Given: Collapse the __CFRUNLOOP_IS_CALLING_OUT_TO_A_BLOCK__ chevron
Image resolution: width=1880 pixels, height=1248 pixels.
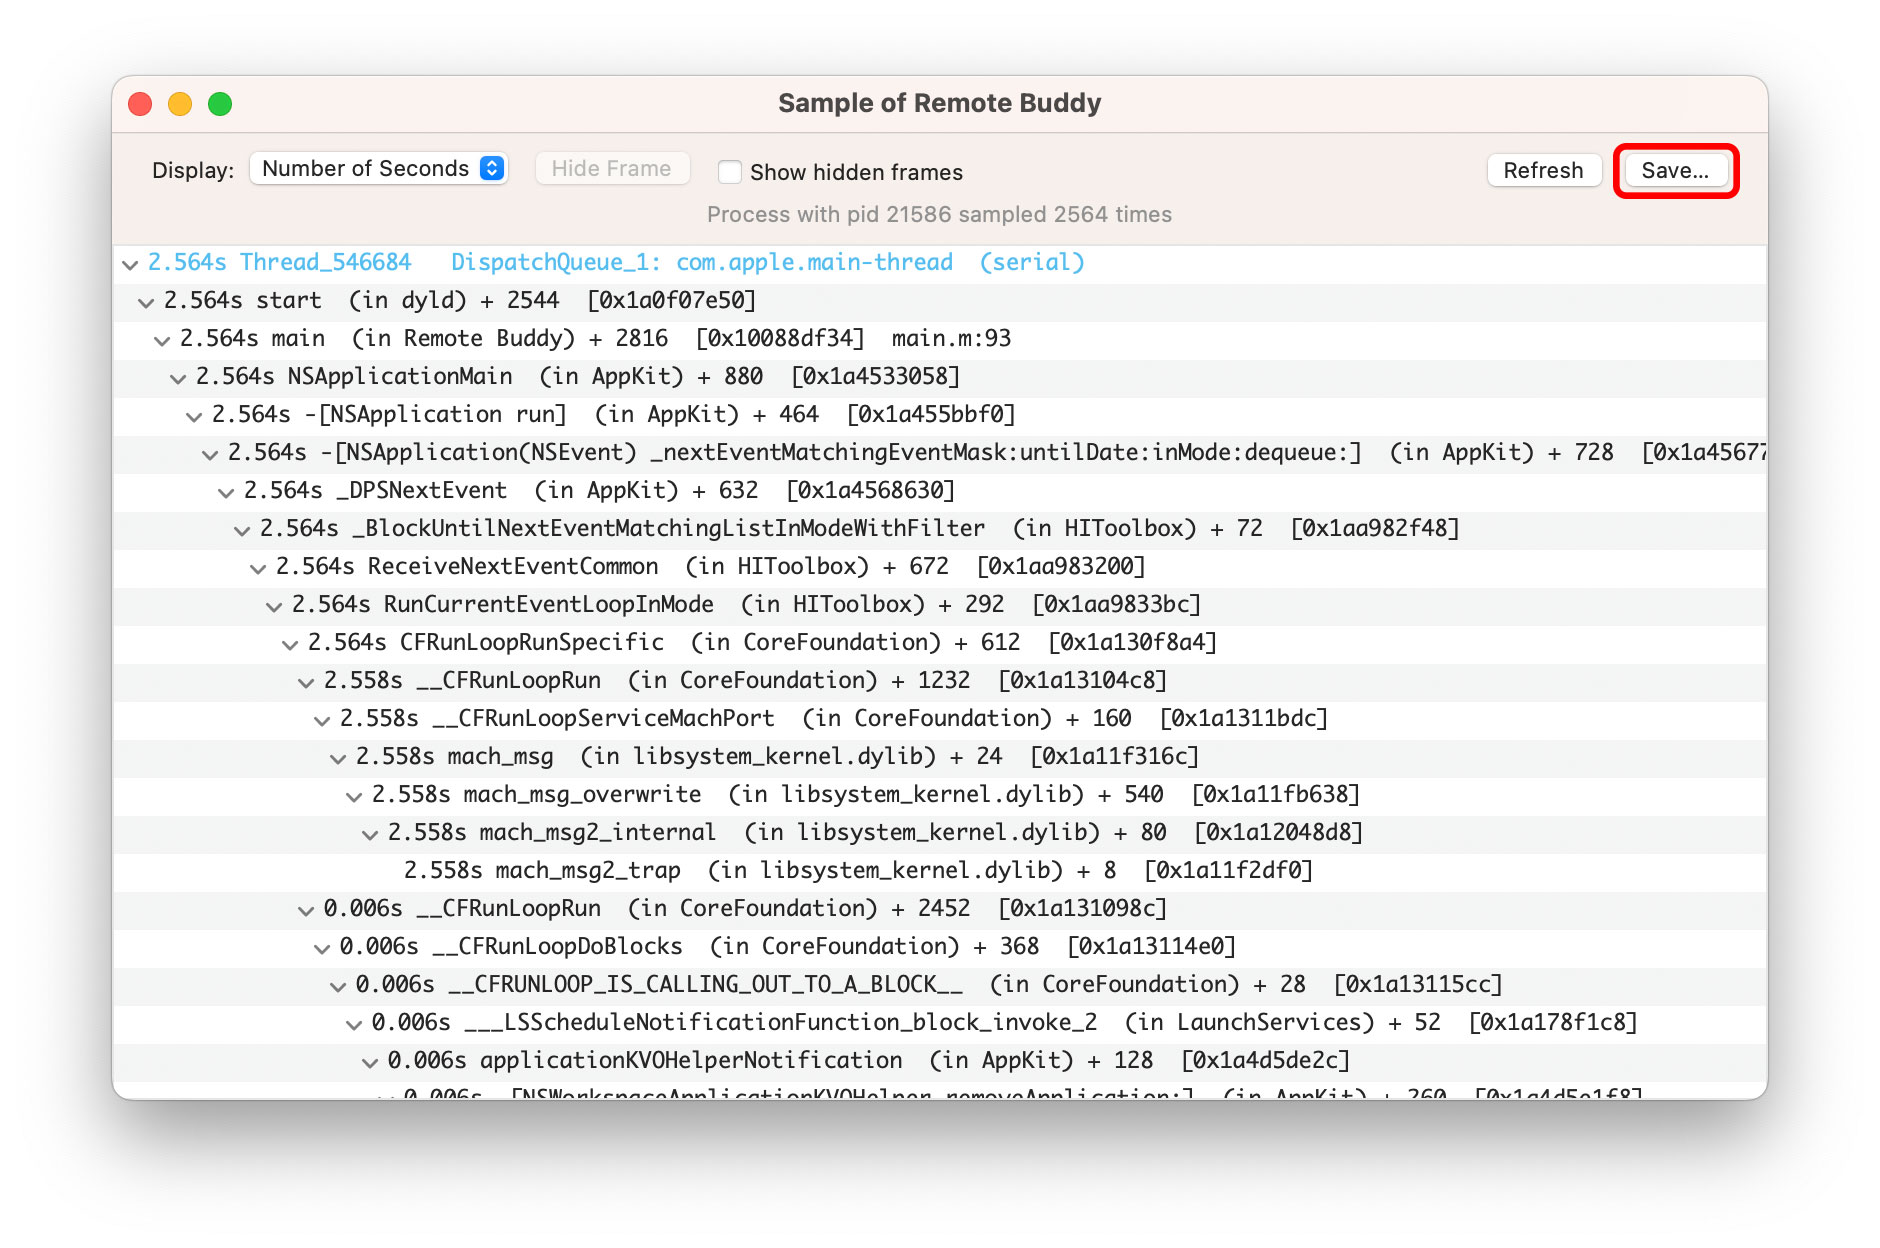Looking at the screenshot, I should (x=338, y=986).
